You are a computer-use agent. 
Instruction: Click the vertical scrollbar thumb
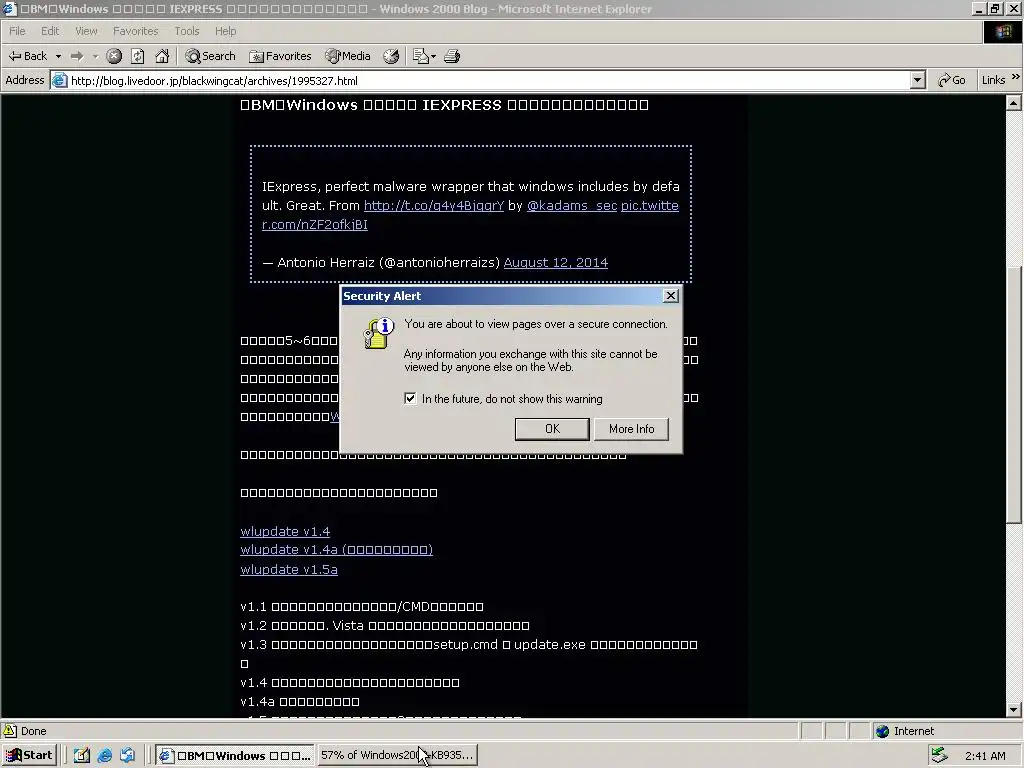tap(1013, 395)
